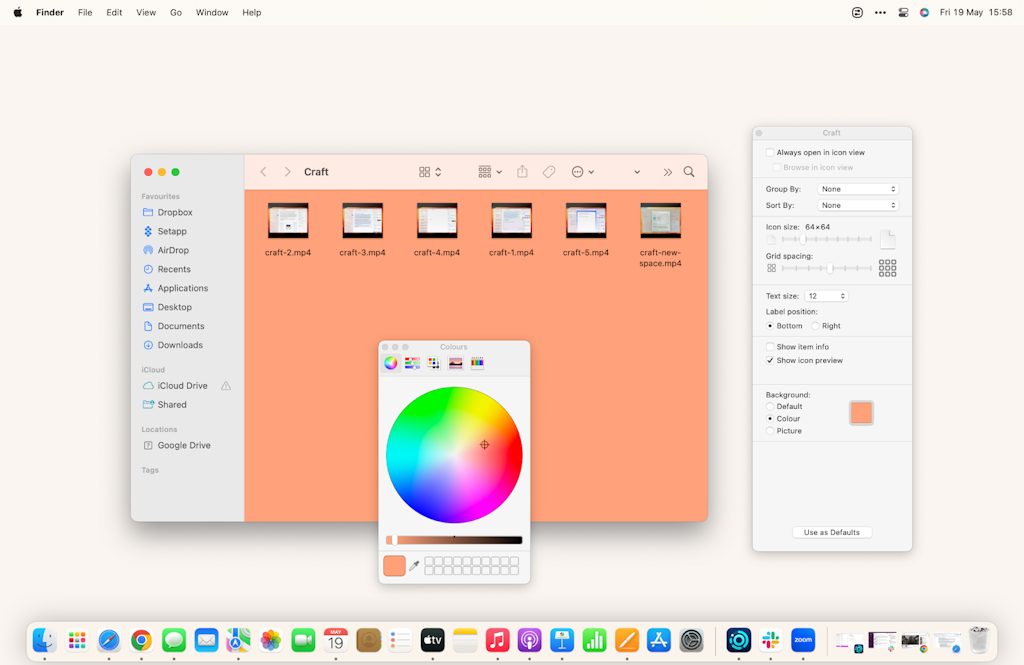Open Finder search with the magnifier icon
Screen dimensions: 1024x665
tap(688, 171)
